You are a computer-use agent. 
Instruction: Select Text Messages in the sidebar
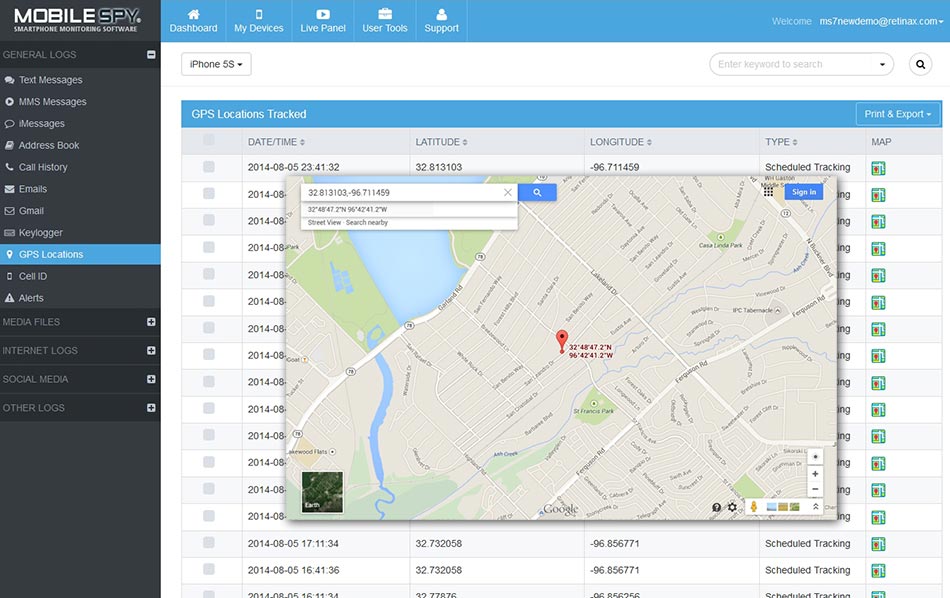pos(50,80)
